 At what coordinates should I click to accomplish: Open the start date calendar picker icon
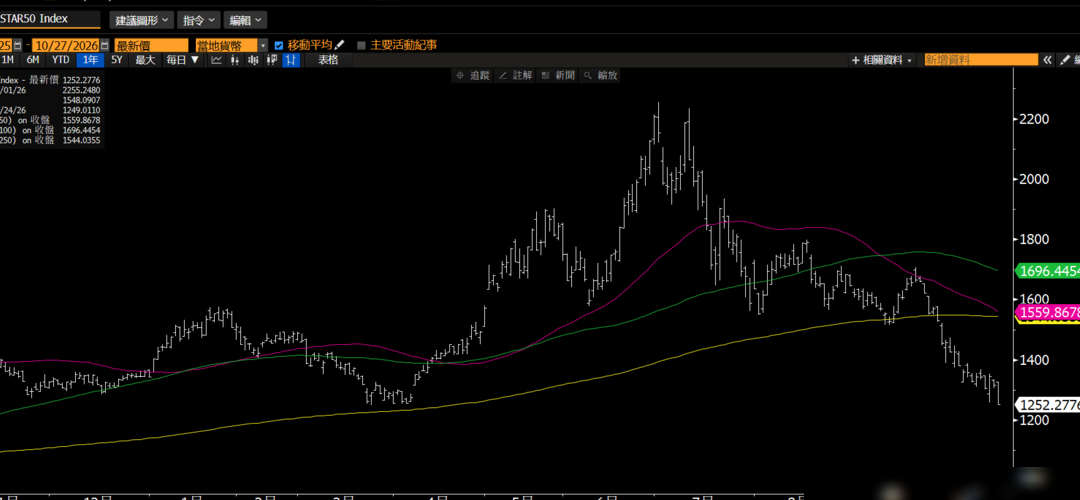18,45
